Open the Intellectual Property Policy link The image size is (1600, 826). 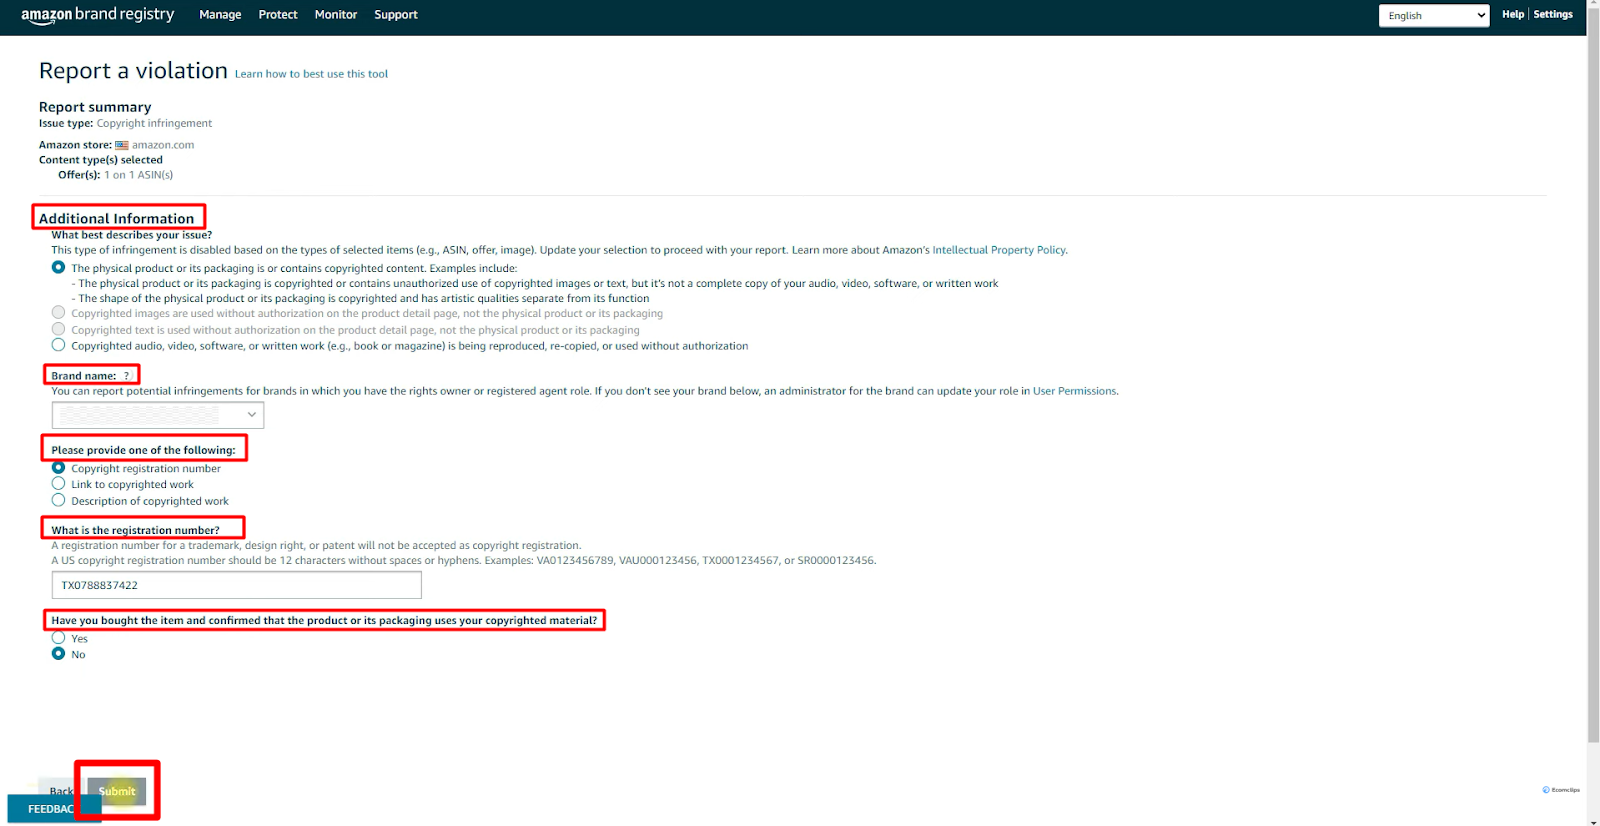(x=999, y=250)
